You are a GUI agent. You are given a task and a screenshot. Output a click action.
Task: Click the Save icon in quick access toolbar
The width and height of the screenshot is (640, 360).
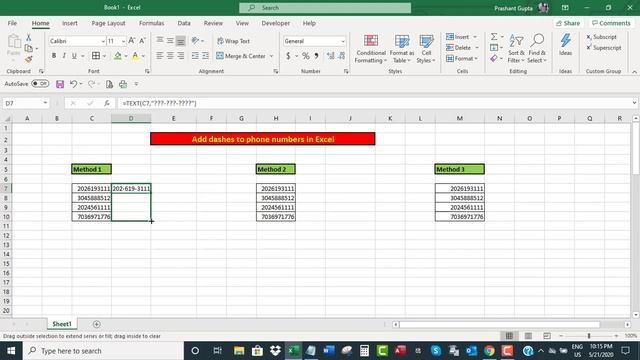60,84
